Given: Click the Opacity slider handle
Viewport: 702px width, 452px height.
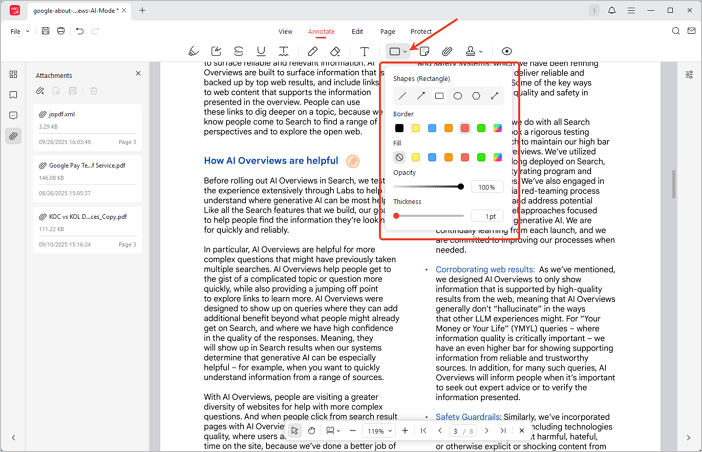Looking at the screenshot, I should click(461, 187).
